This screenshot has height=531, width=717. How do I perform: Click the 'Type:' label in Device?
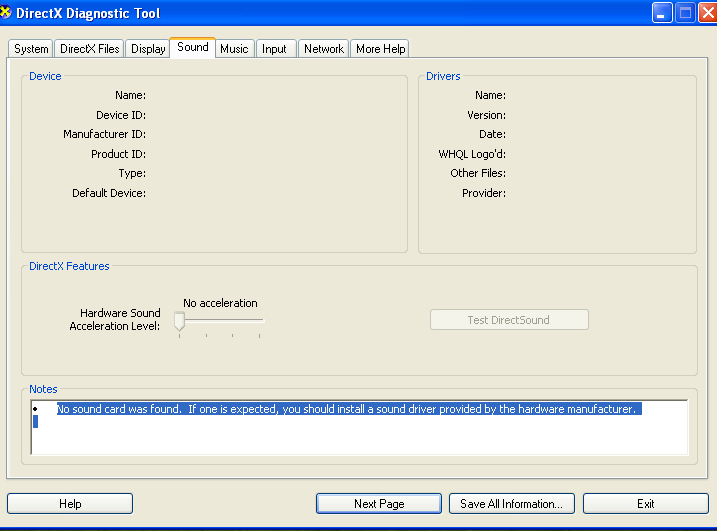132,173
